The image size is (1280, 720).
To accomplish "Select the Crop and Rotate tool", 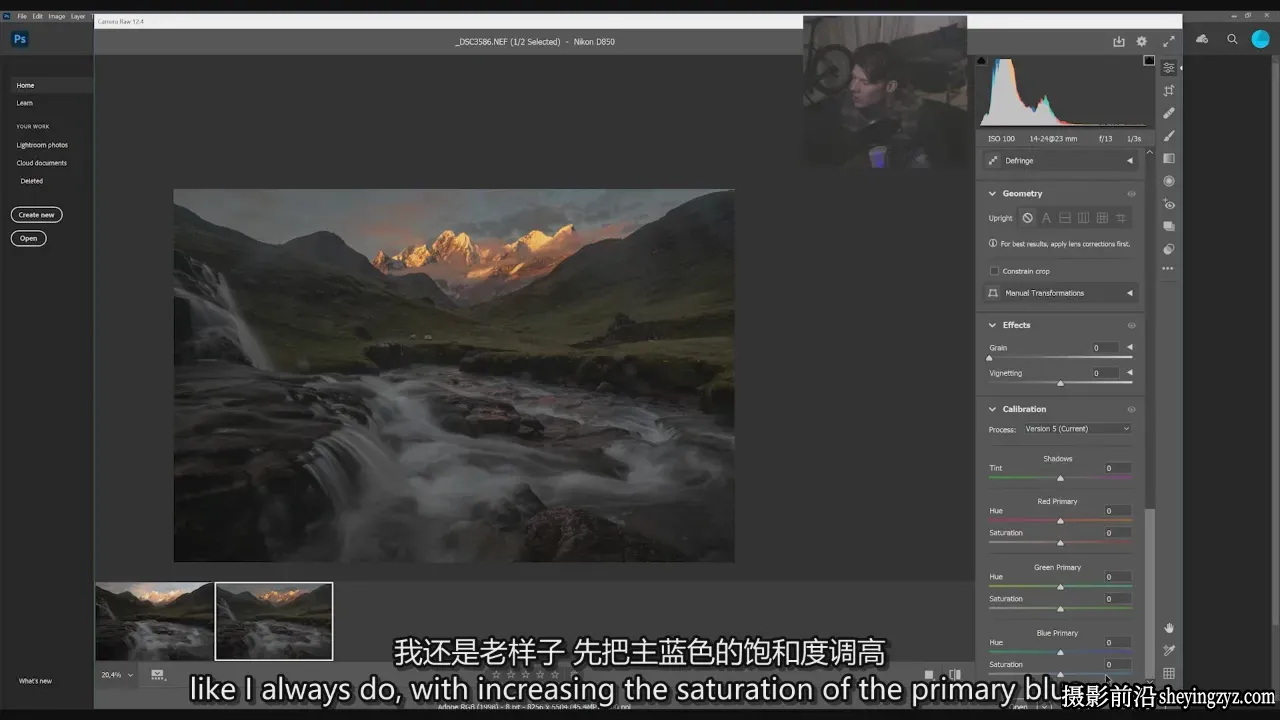I will (1168, 90).
